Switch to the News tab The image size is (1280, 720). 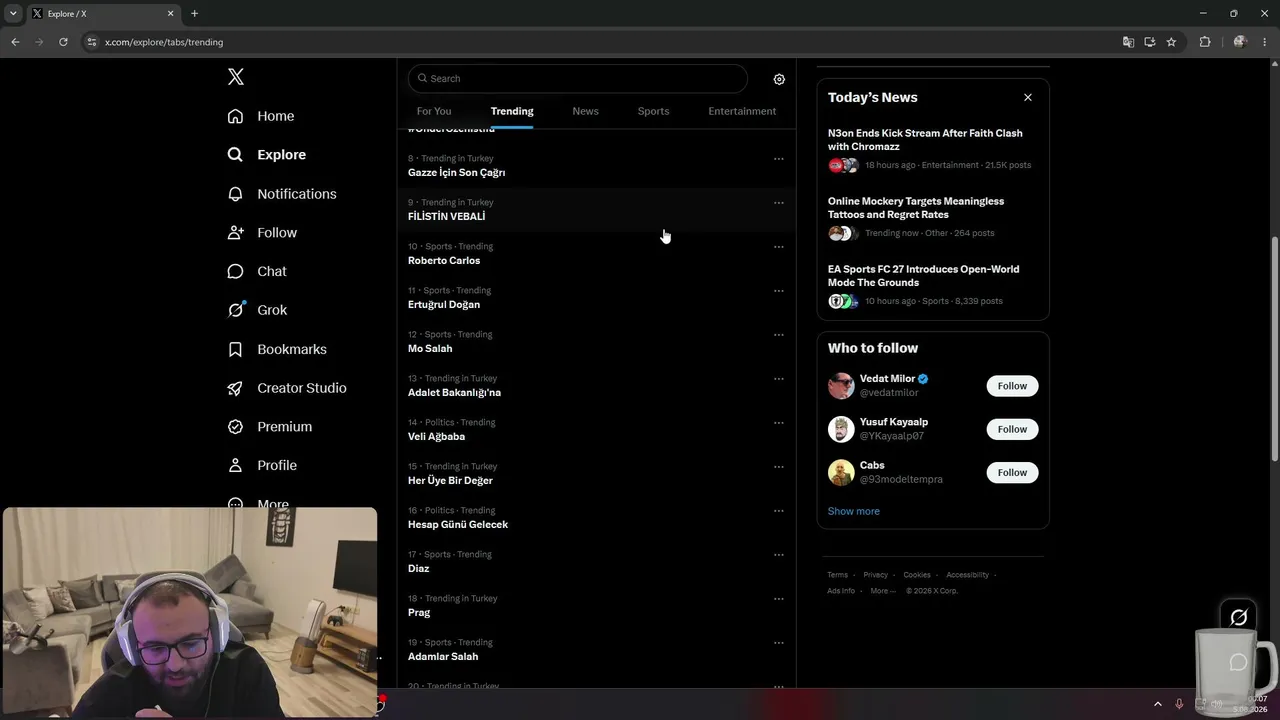(585, 111)
